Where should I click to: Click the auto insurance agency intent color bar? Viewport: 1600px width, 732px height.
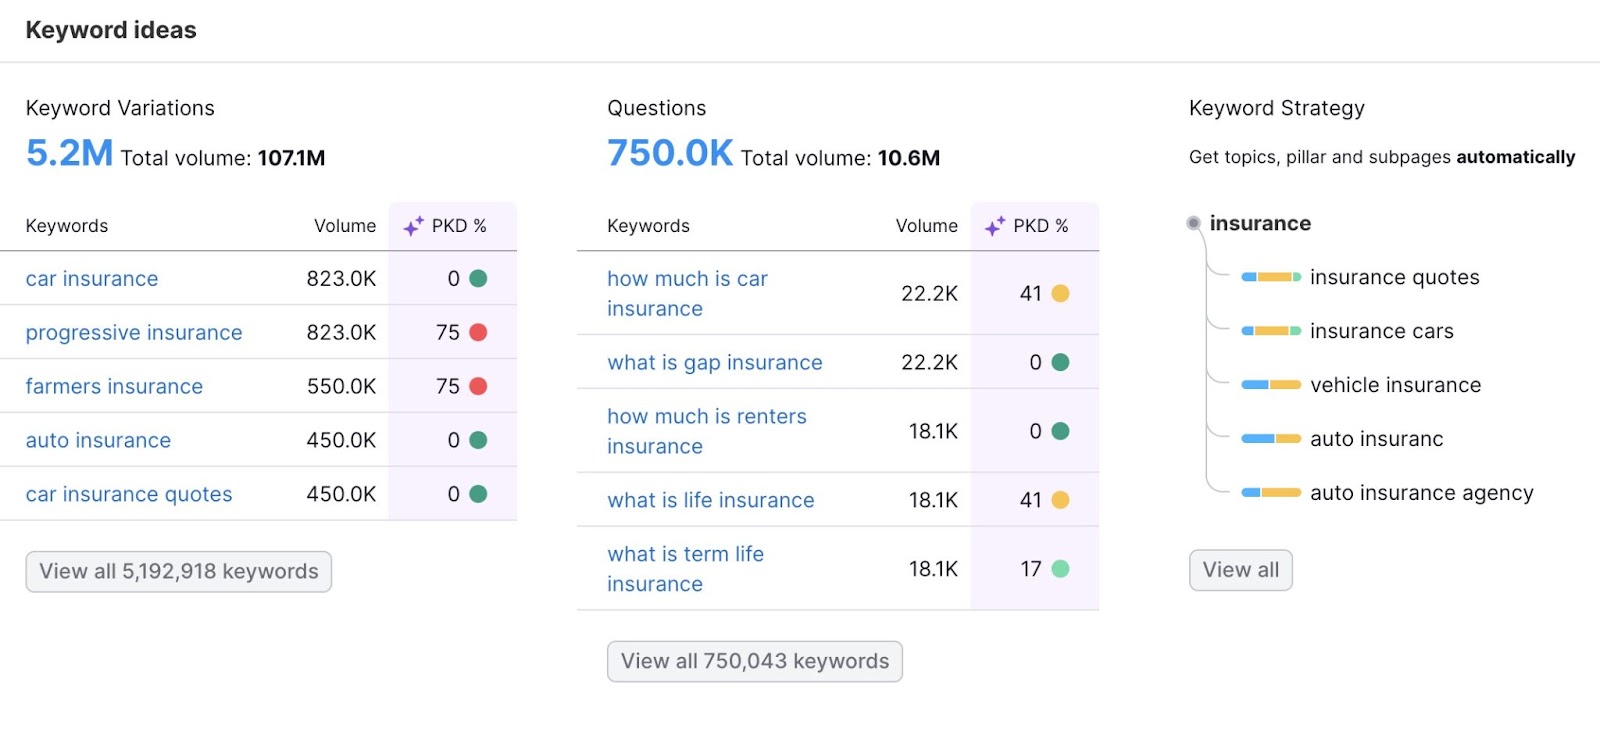coord(1271,493)
